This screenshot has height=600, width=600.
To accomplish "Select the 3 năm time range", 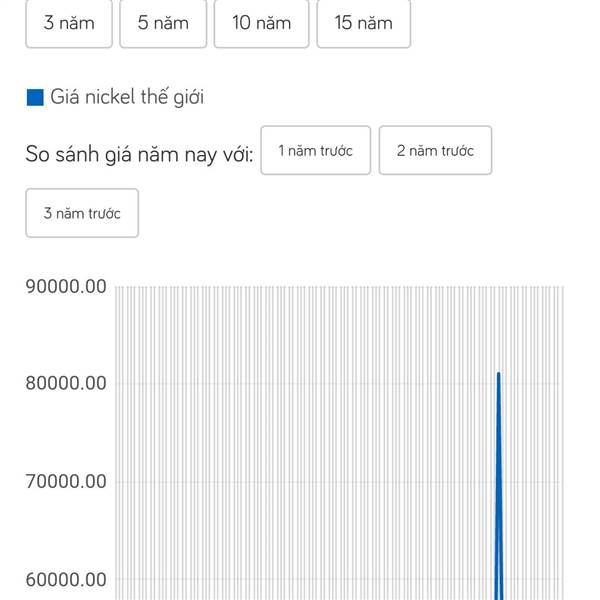I will (69, 23).
